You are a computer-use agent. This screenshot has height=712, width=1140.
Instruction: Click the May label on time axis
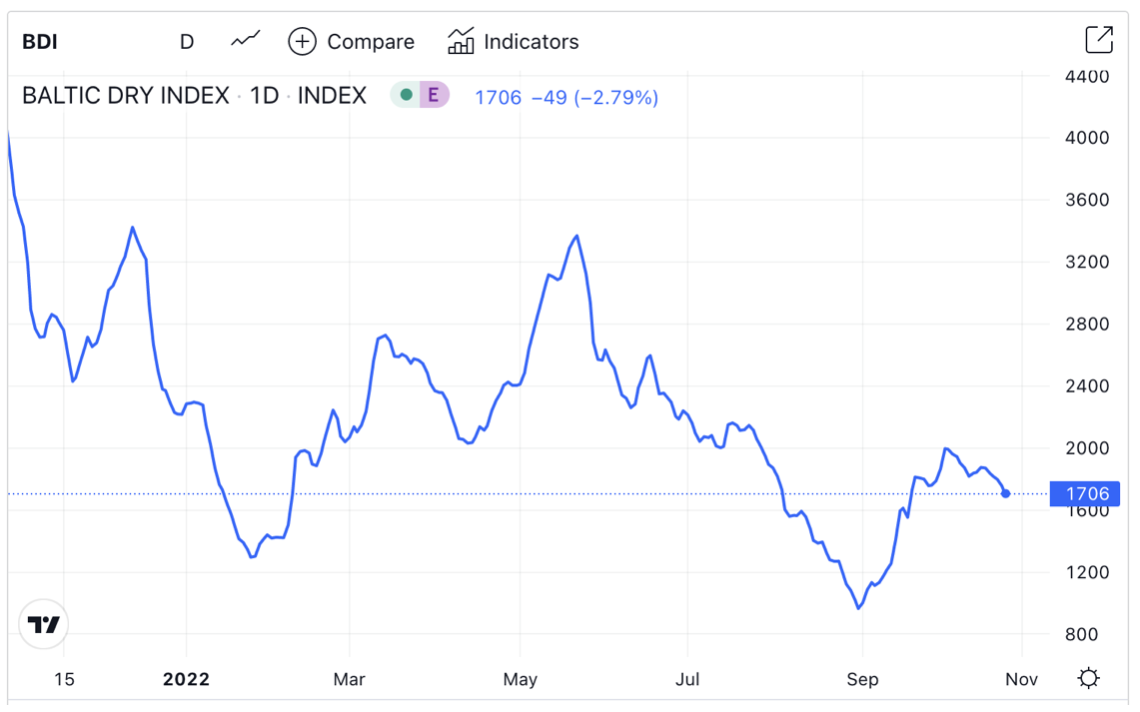[x=520, y=679]
